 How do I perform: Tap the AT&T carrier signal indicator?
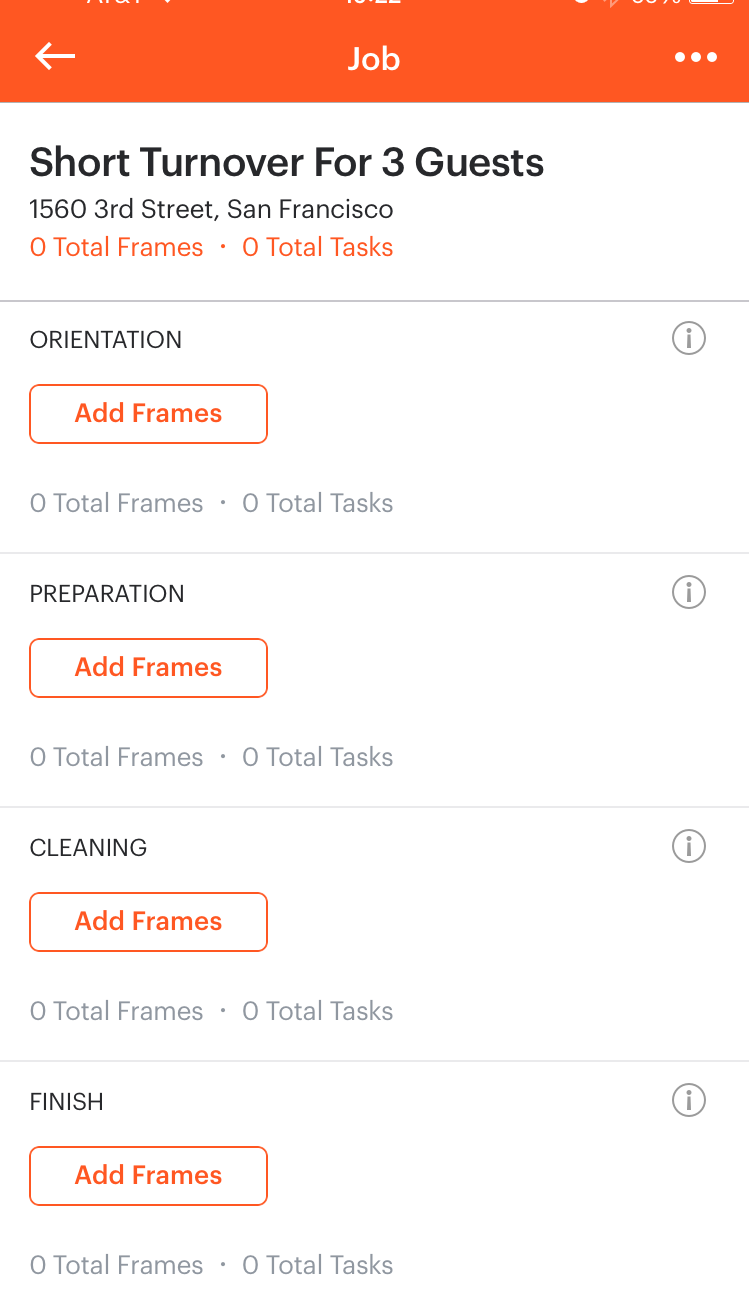click(x=110, y=6)
